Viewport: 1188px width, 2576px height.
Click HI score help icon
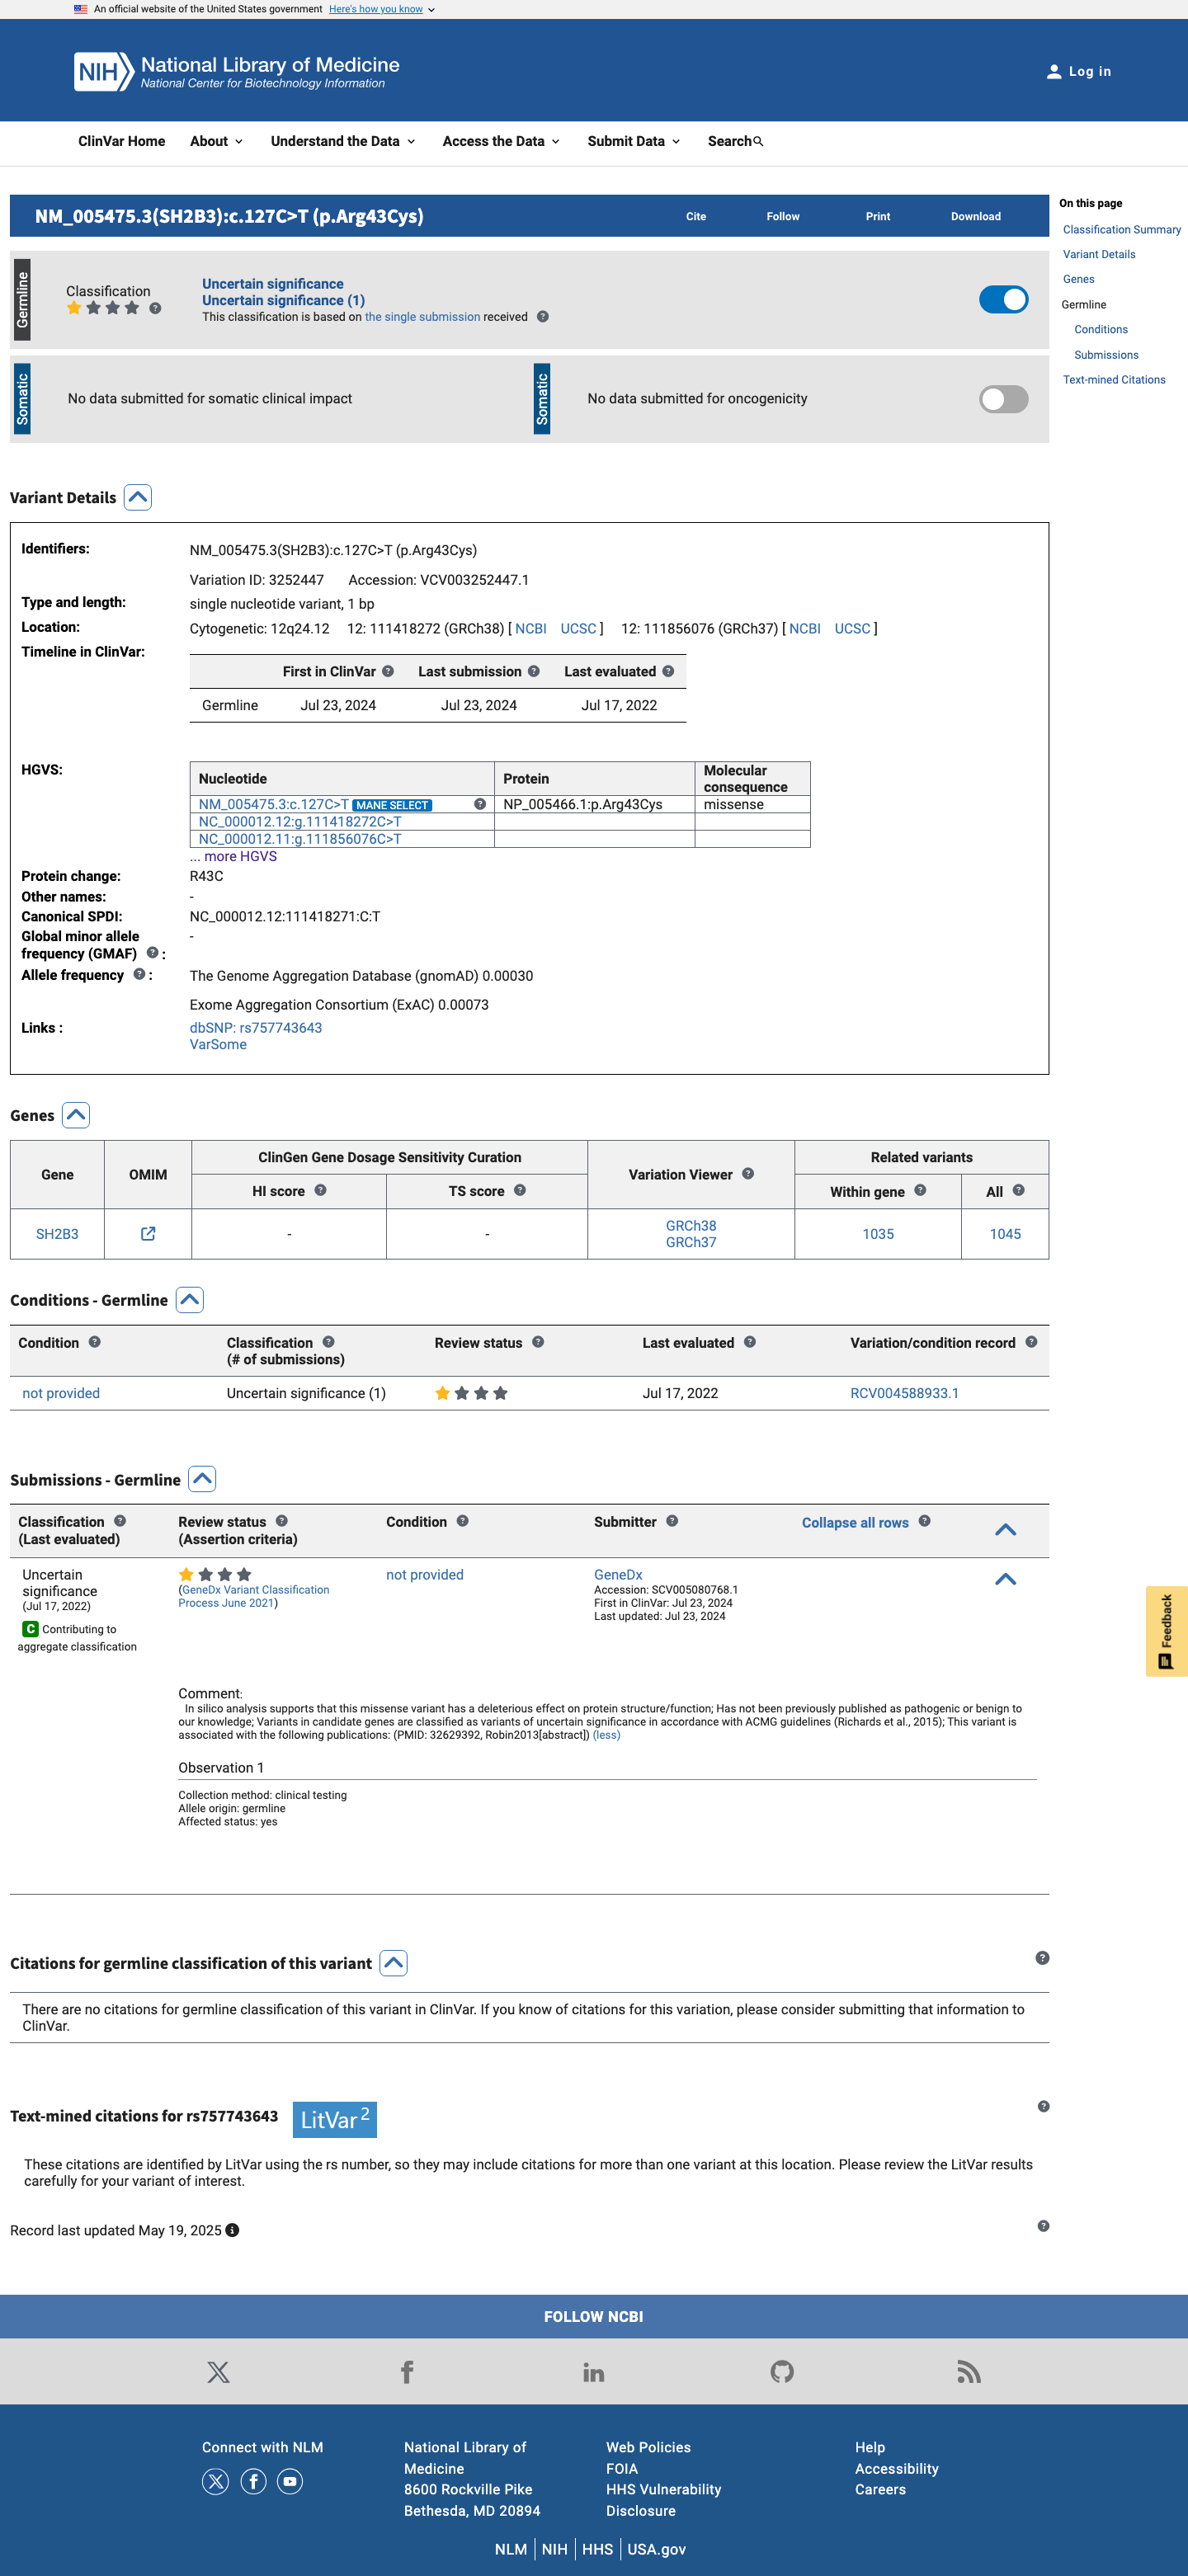click(320, 1190)
